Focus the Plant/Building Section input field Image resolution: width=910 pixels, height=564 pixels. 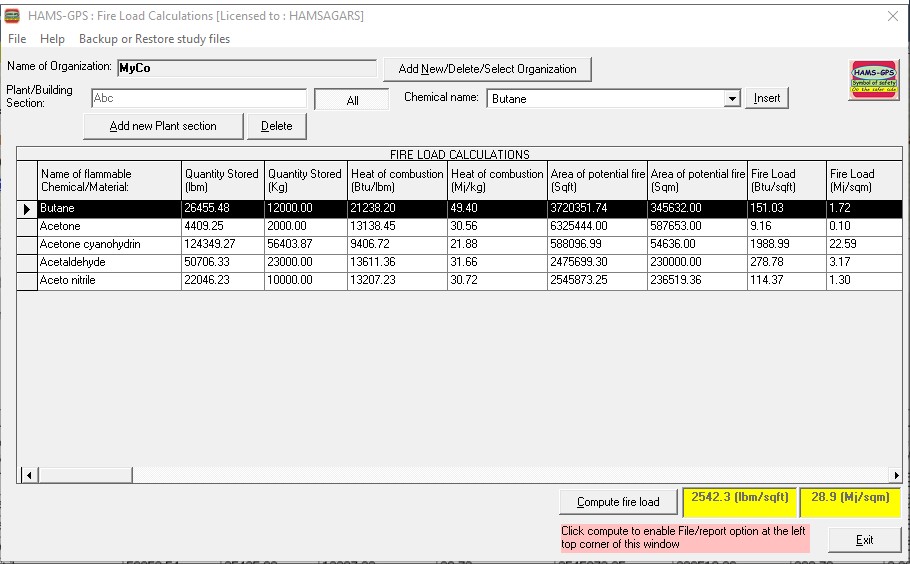199,98
